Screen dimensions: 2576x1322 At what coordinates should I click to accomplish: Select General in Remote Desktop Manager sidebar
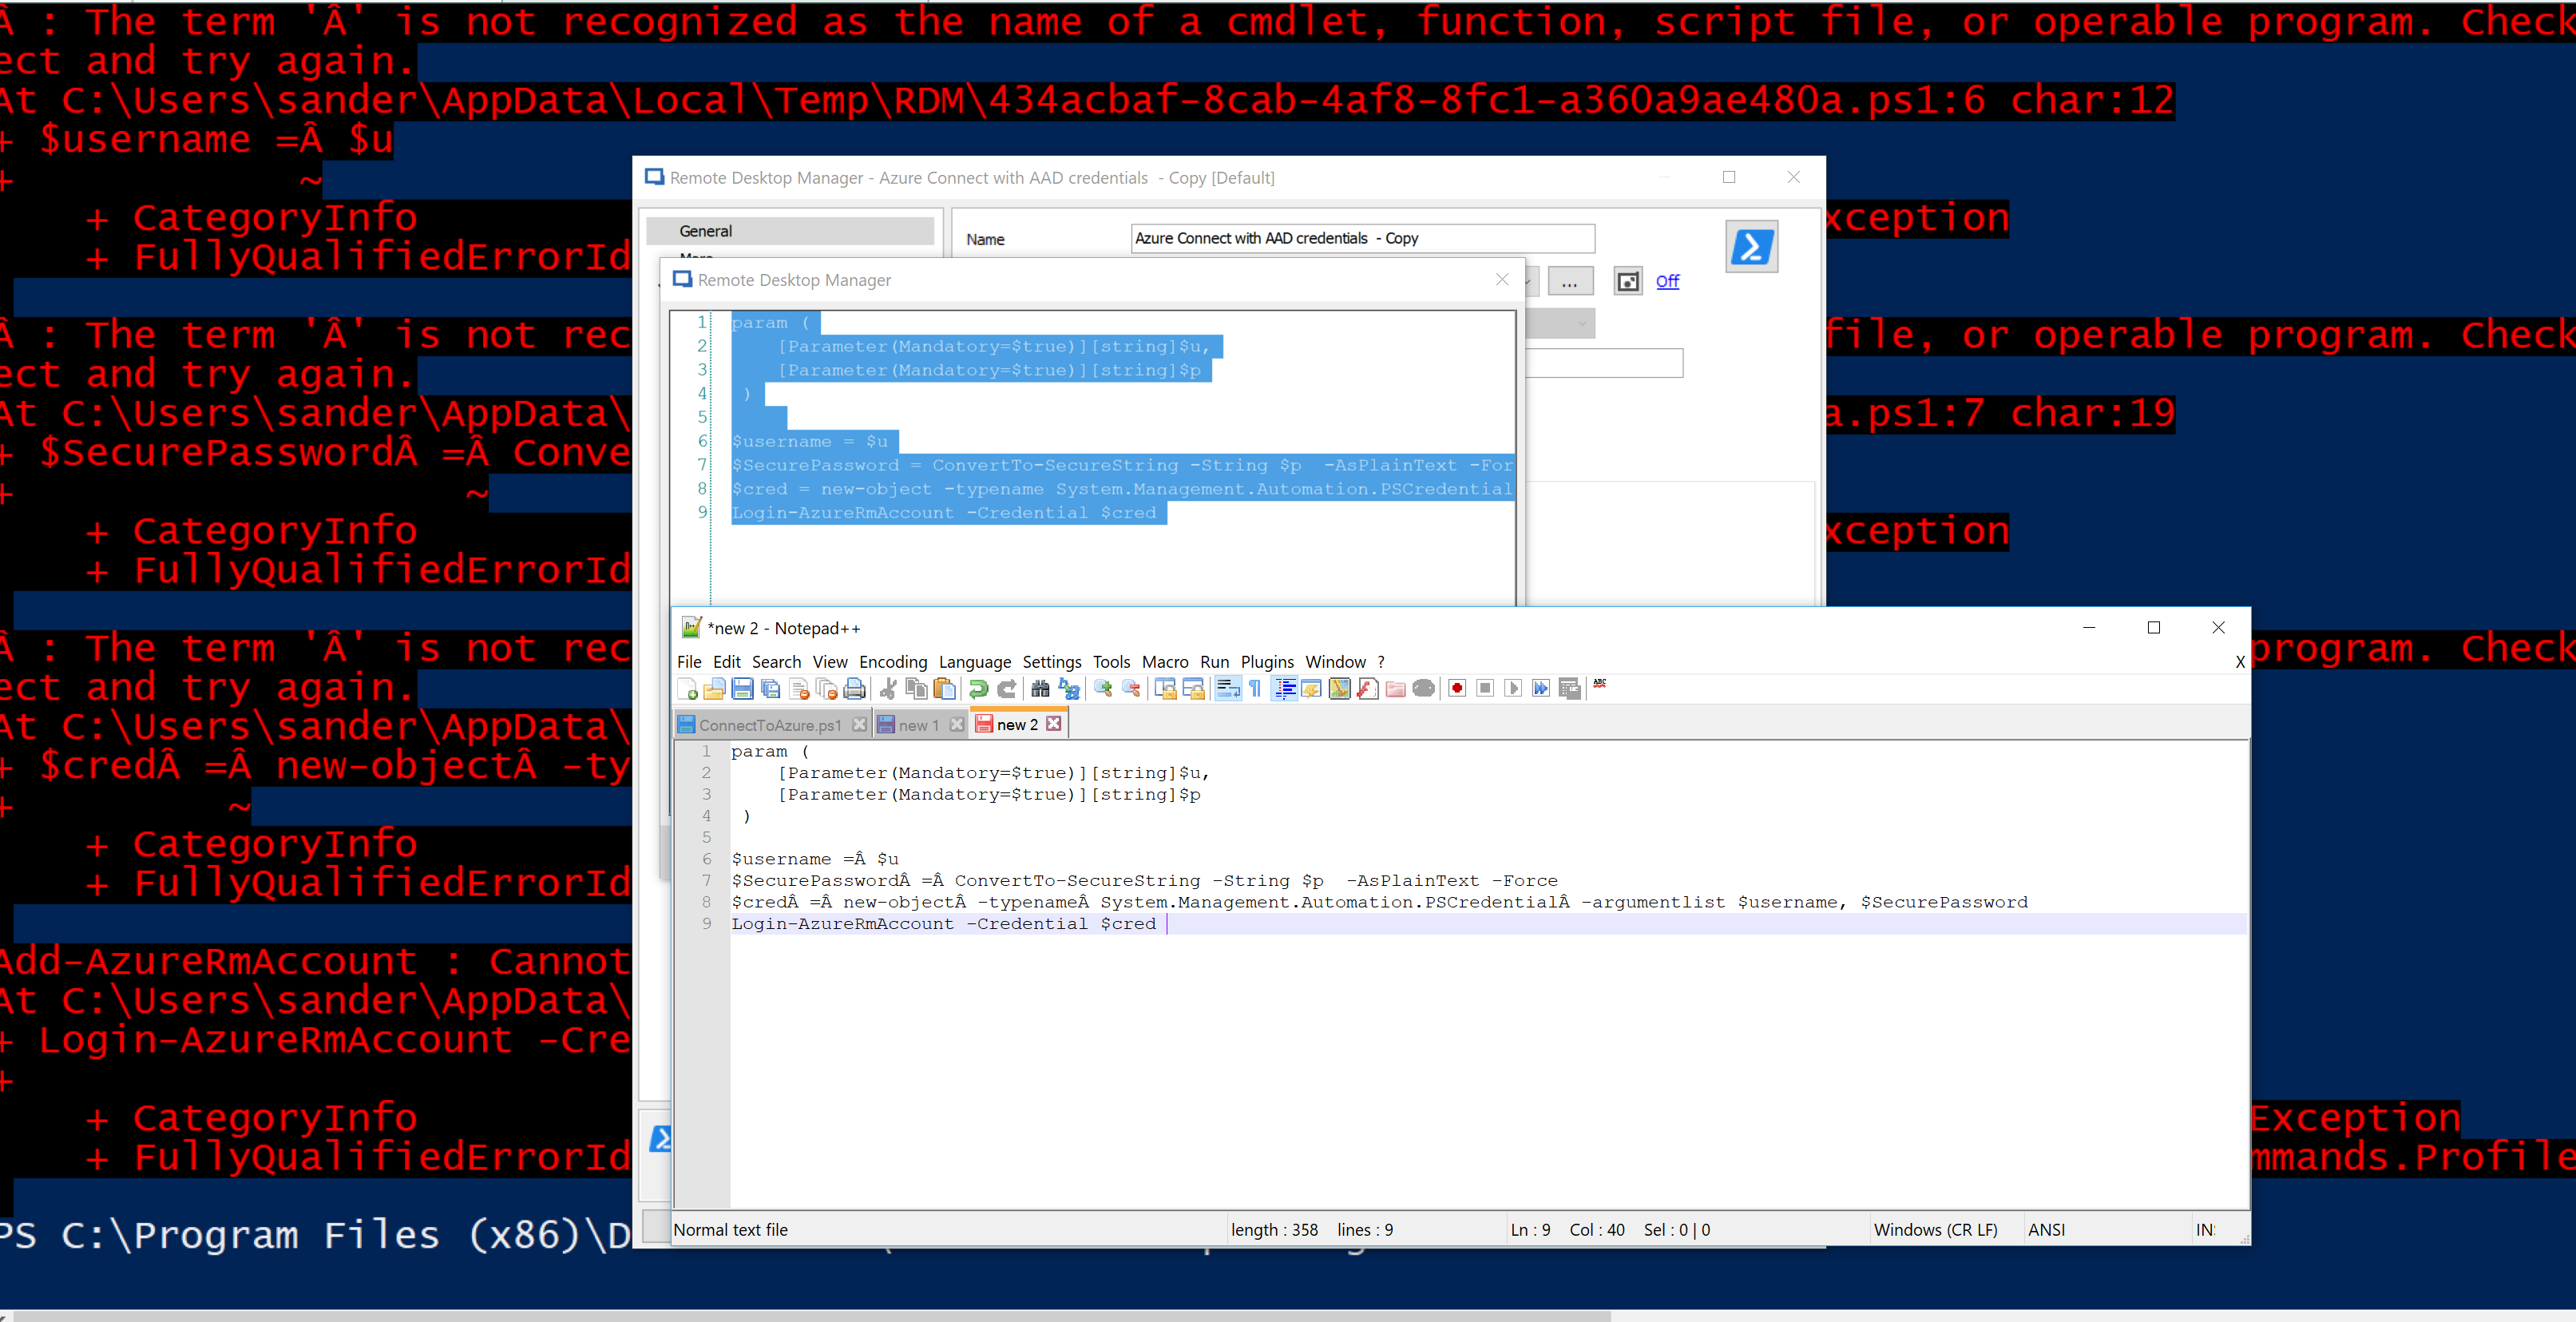[x=790, y=231]
